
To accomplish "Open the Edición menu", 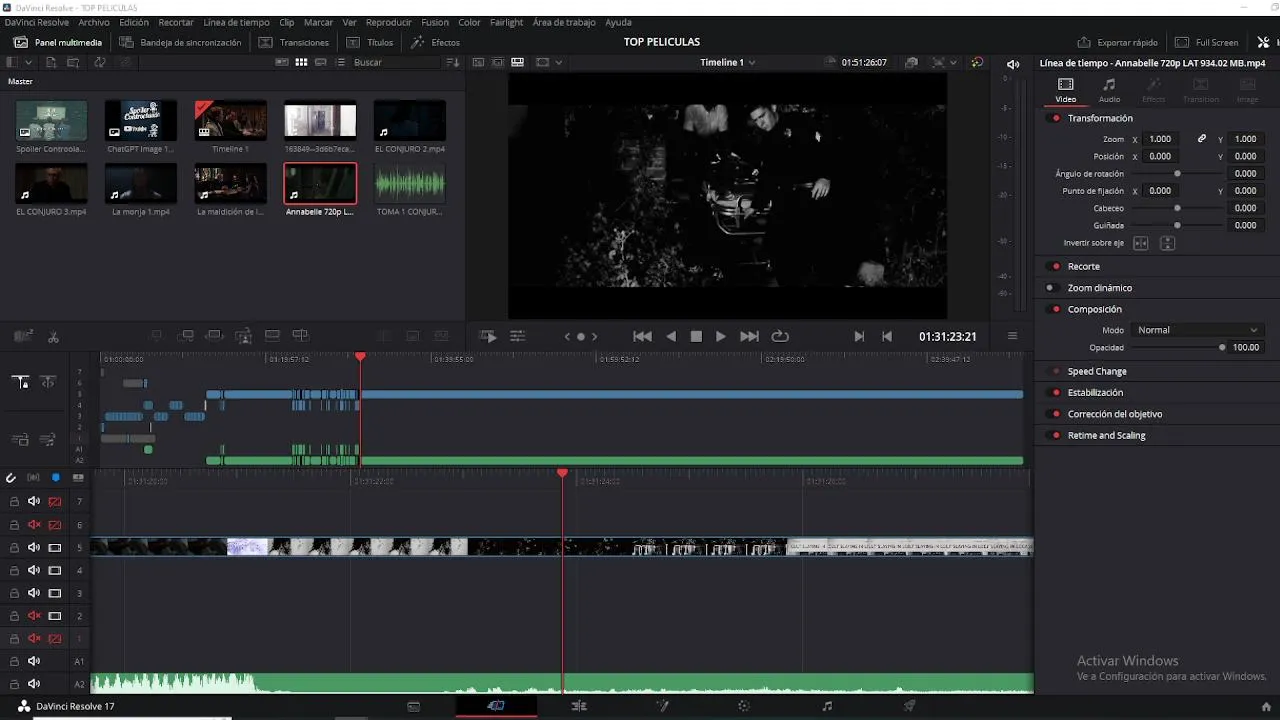I will coord(134,22).
